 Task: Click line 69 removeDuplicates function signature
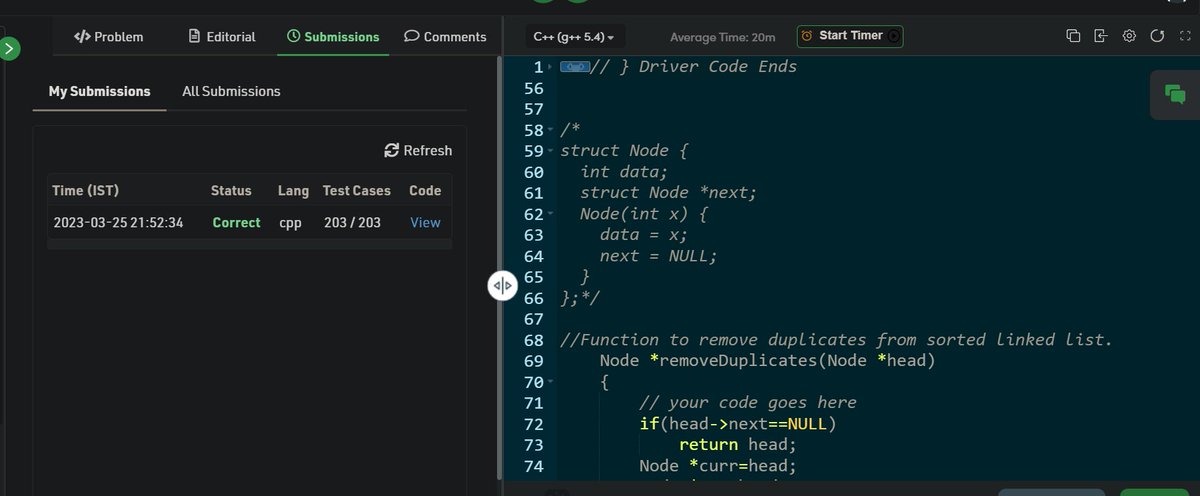767,361
